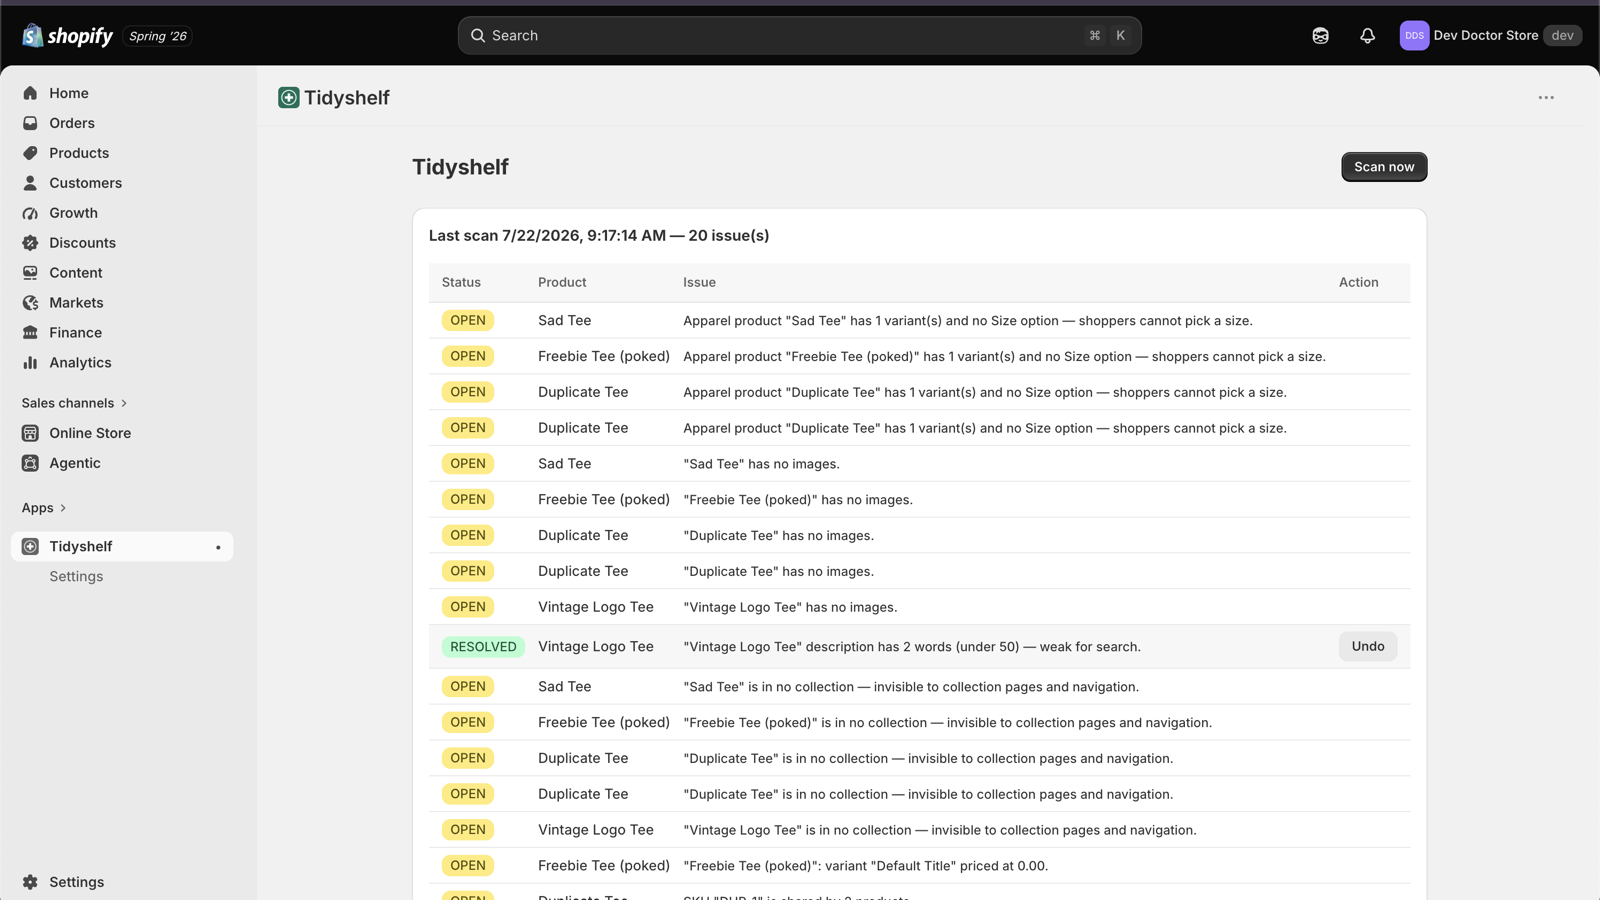1600x900 pixels.
Task: Click the Shopify logo
Action: (68, 36)
